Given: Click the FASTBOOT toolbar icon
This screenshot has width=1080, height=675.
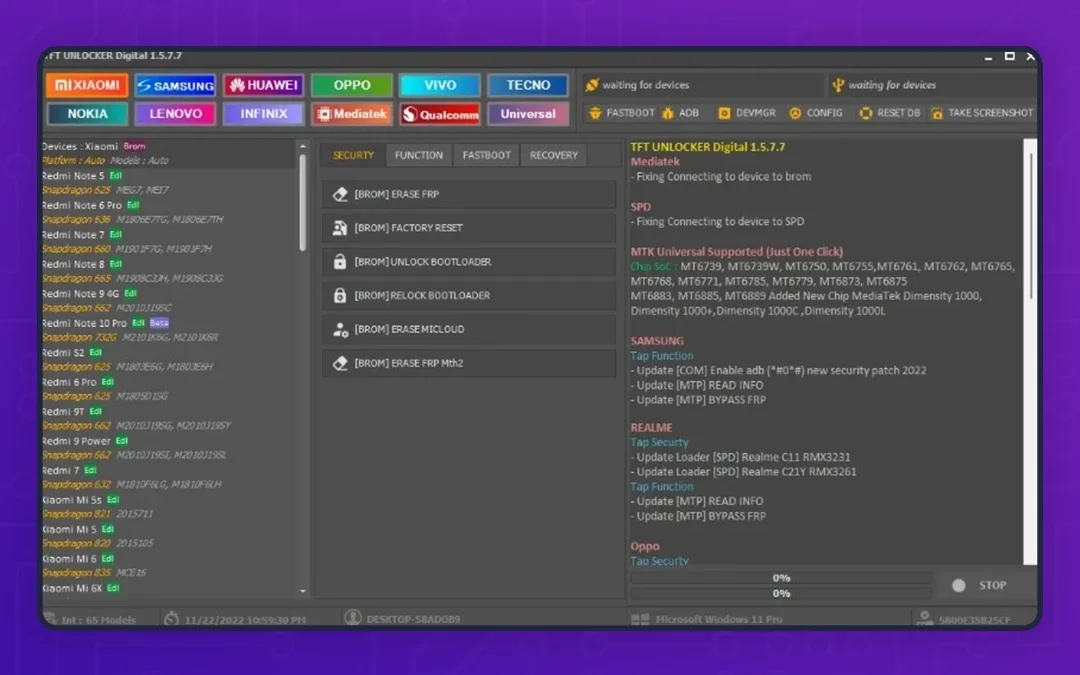Looking at the screenshot, I should pos(595,113).
